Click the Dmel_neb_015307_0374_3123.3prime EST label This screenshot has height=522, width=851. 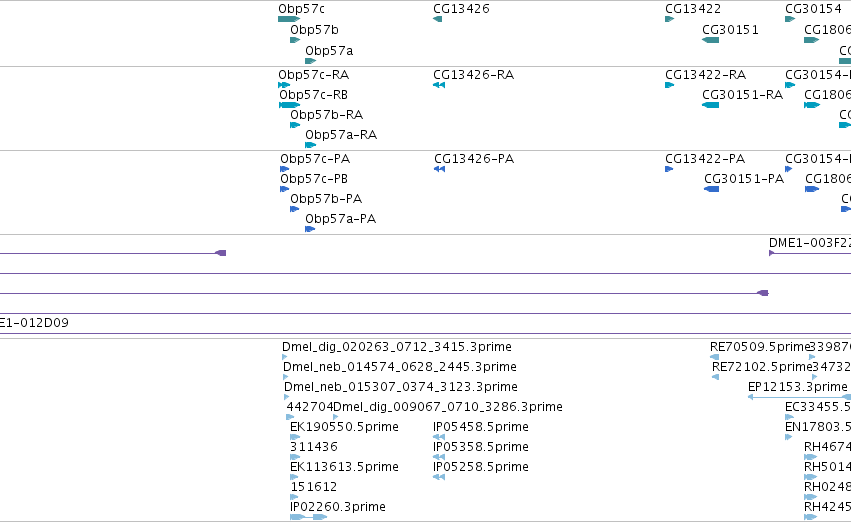pos(401,387)
